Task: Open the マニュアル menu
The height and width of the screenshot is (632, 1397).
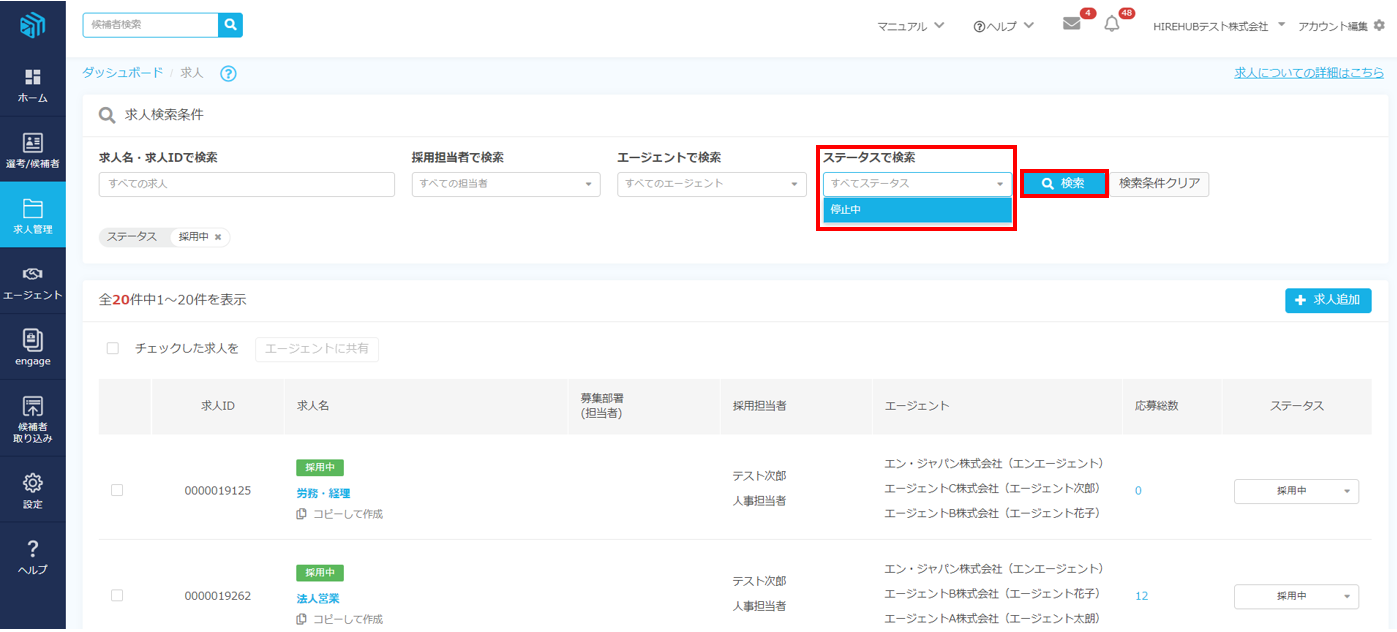Action: click(910, 26)
